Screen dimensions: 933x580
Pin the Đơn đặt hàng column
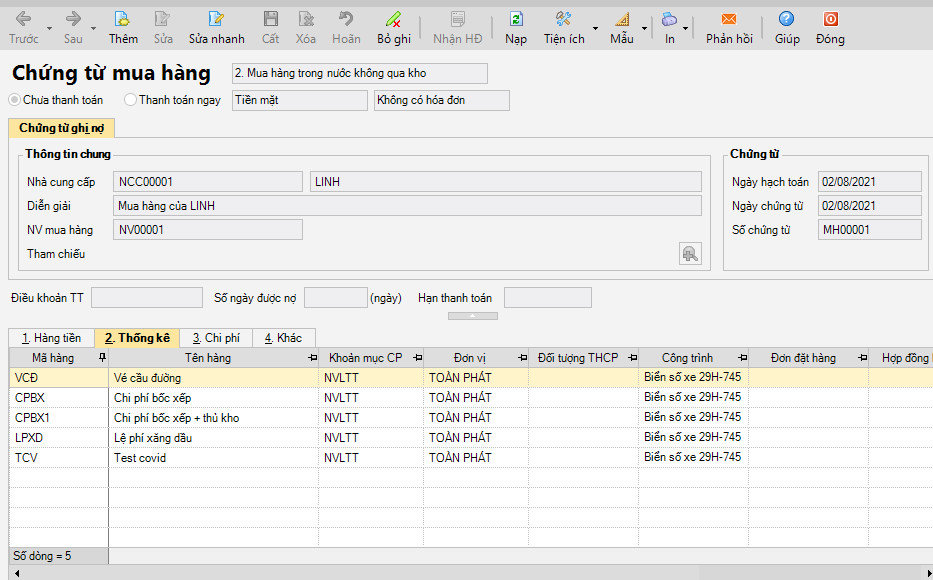coord(862,358)
